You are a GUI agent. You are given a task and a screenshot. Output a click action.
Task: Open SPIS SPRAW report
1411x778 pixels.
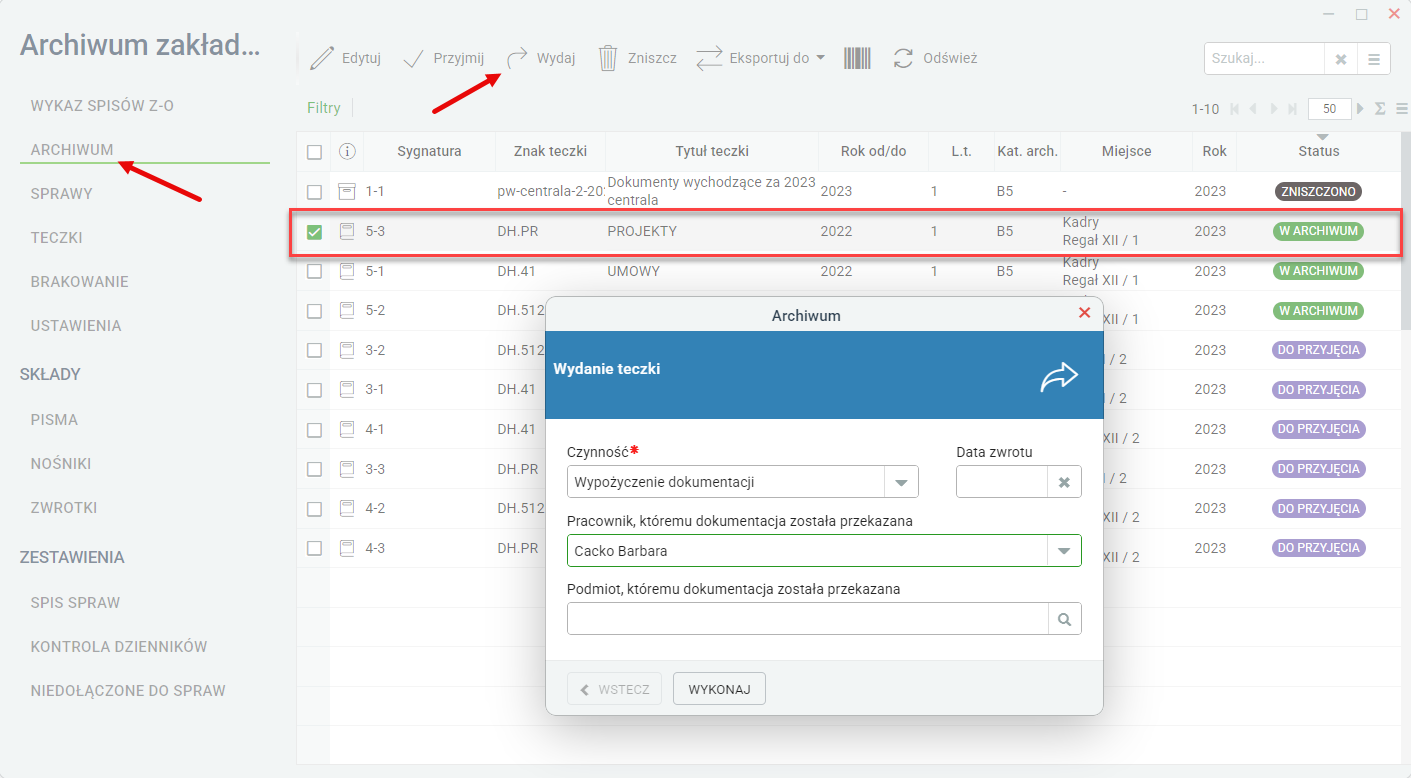pyautogui.click(x=75, y=603)
